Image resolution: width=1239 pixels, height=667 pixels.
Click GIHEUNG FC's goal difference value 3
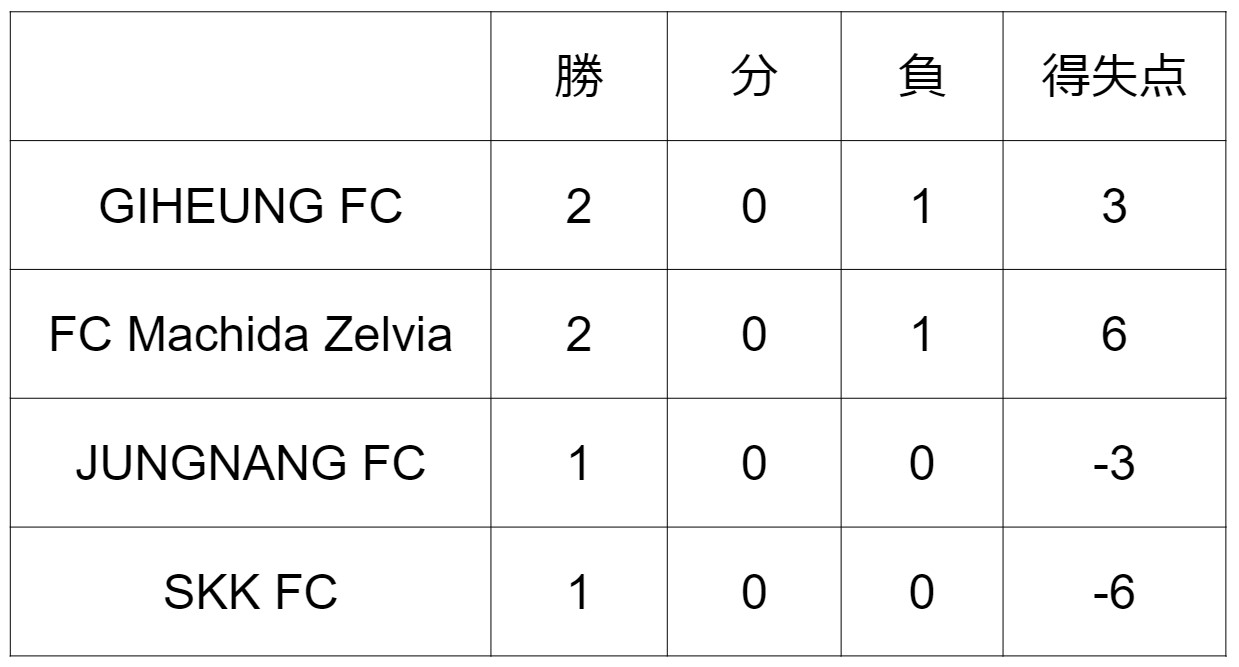coord(1114,206)
